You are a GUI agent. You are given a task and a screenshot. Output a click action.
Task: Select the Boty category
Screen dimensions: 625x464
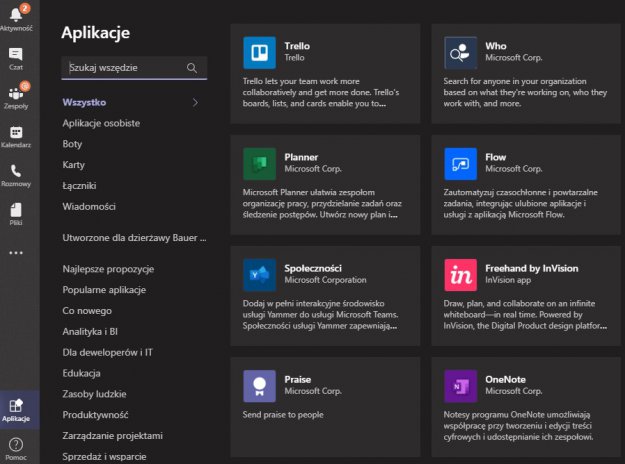(x=73, y=144)
